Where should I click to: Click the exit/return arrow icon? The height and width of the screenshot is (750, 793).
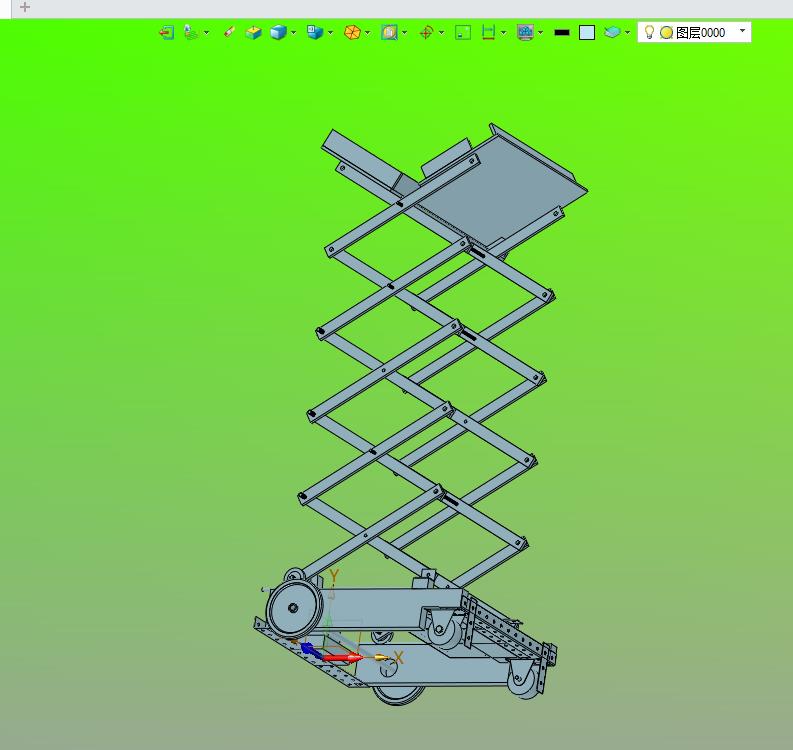pyautogui.click(x=166, y=32)
